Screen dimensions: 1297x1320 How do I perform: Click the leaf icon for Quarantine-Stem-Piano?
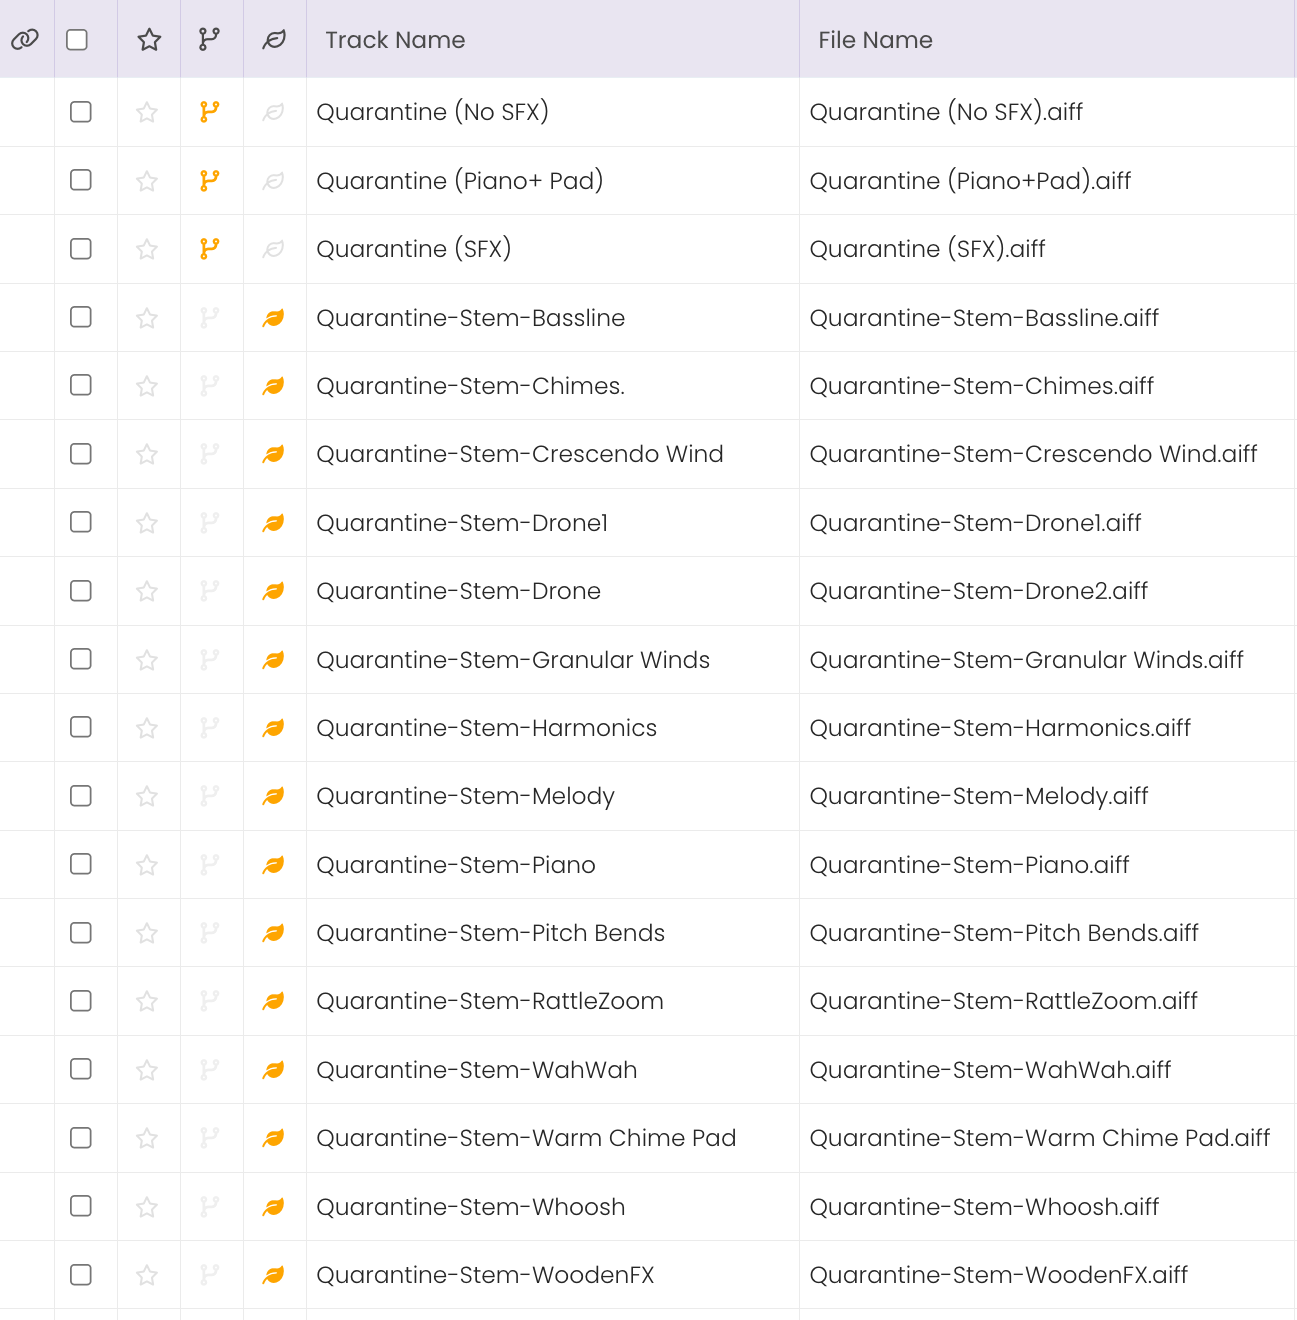(273, 865)
